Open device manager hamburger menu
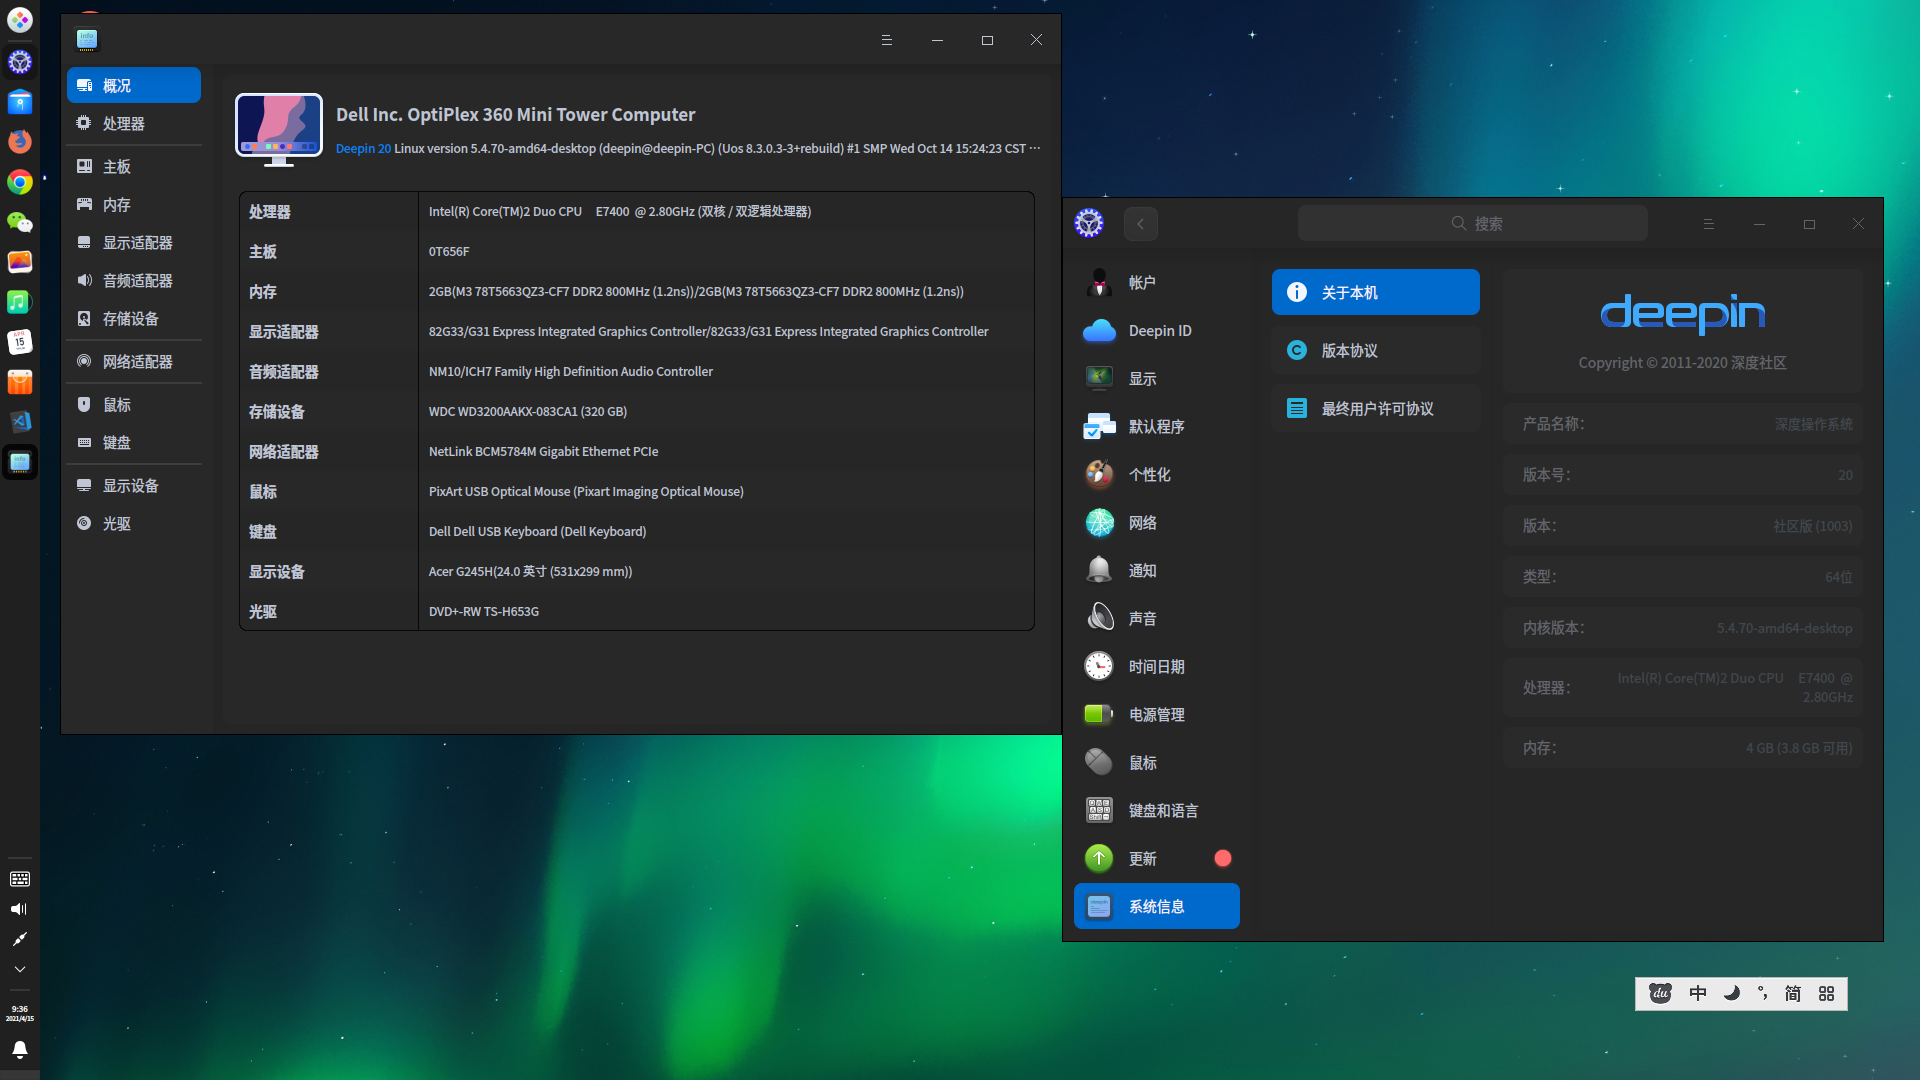 pos(886,40)
